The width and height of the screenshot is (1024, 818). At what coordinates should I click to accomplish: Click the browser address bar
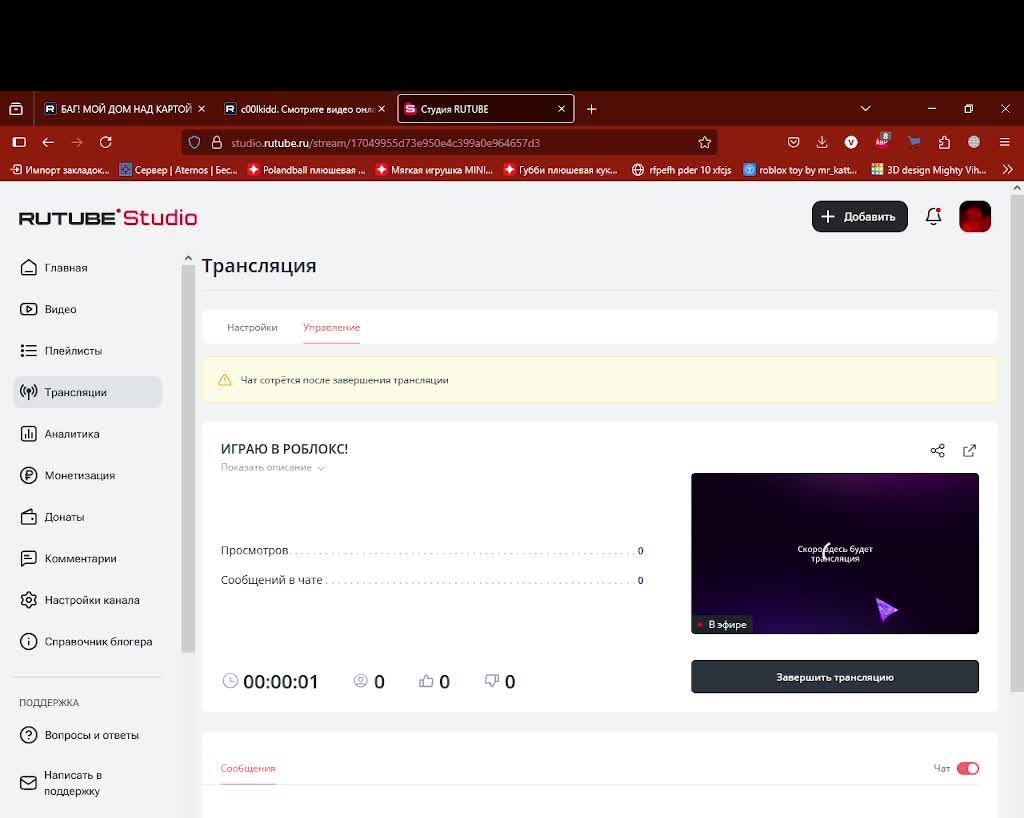tap(451, 142)
